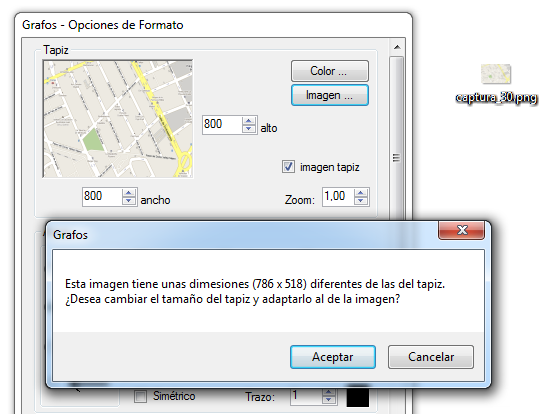Viewport: 550px width, 414px height.
Task: Uncheck the imagen tapiz checkbox
Action: (x=288, y=167)
